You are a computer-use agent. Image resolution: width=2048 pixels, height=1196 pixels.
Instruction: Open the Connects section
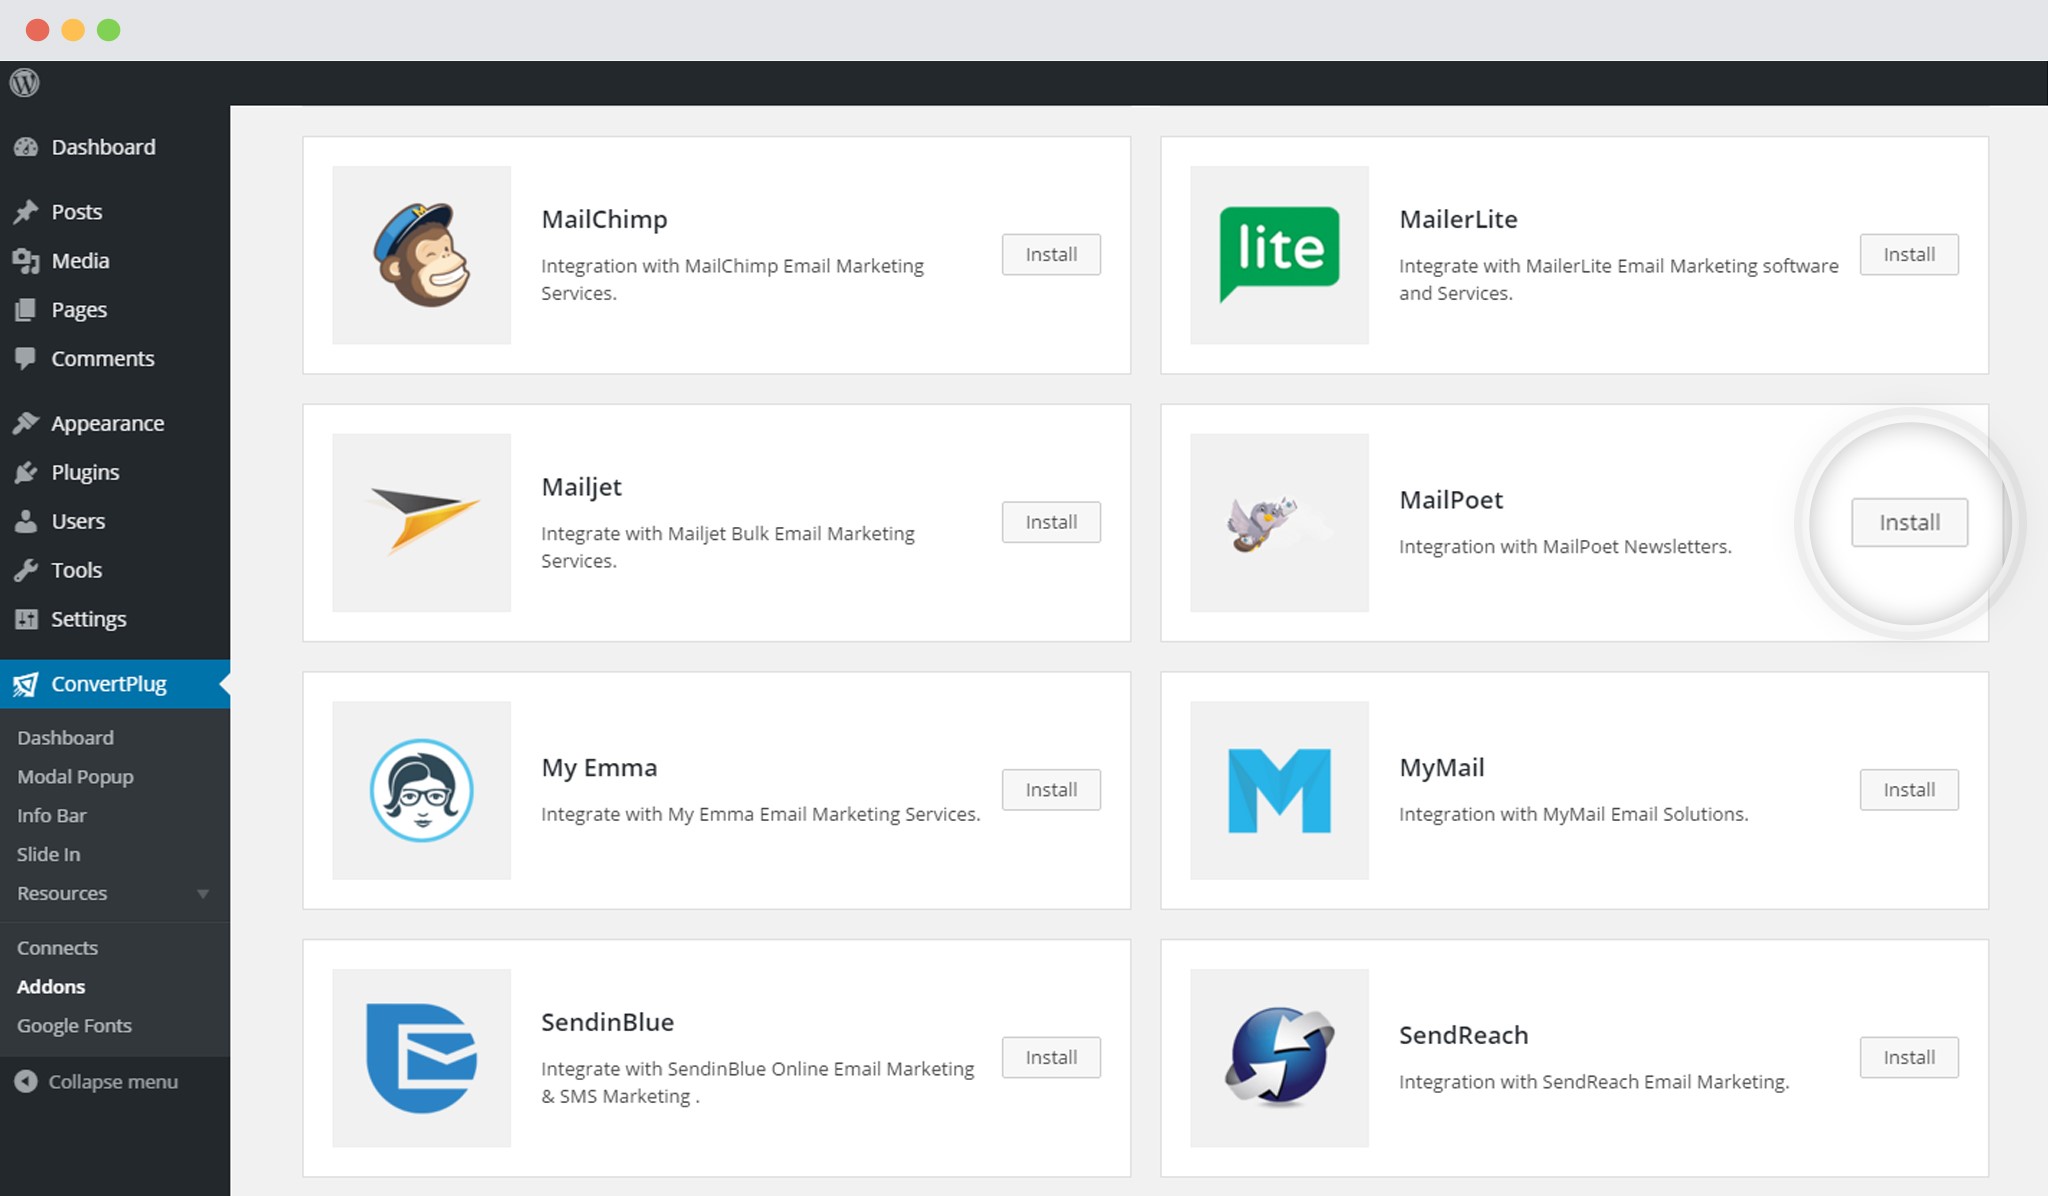[x=57, y=945]
